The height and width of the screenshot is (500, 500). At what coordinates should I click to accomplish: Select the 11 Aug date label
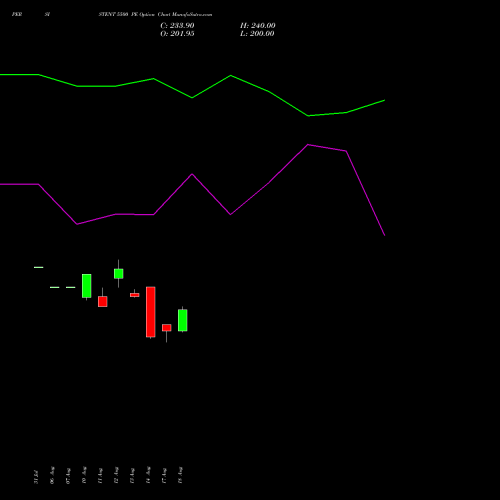tap(100, 476)
